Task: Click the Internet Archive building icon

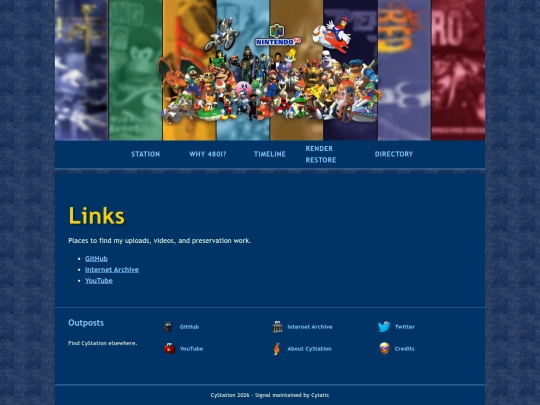Action: (x=277, y=326)
